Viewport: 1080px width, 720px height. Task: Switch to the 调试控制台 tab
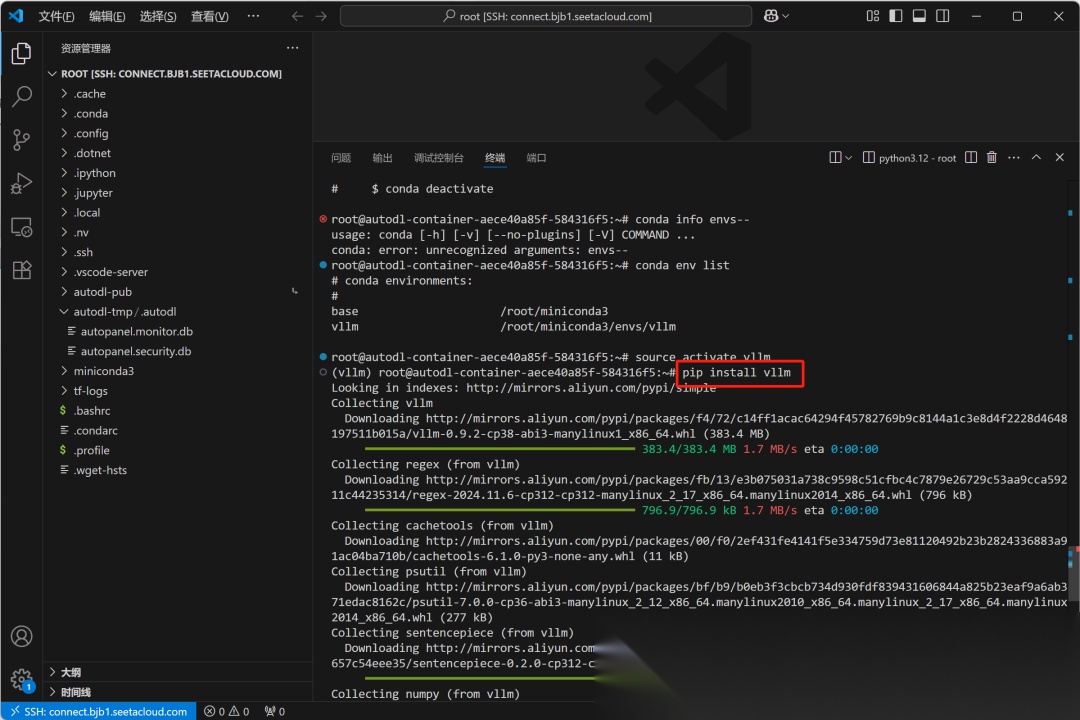coord(438,158)
